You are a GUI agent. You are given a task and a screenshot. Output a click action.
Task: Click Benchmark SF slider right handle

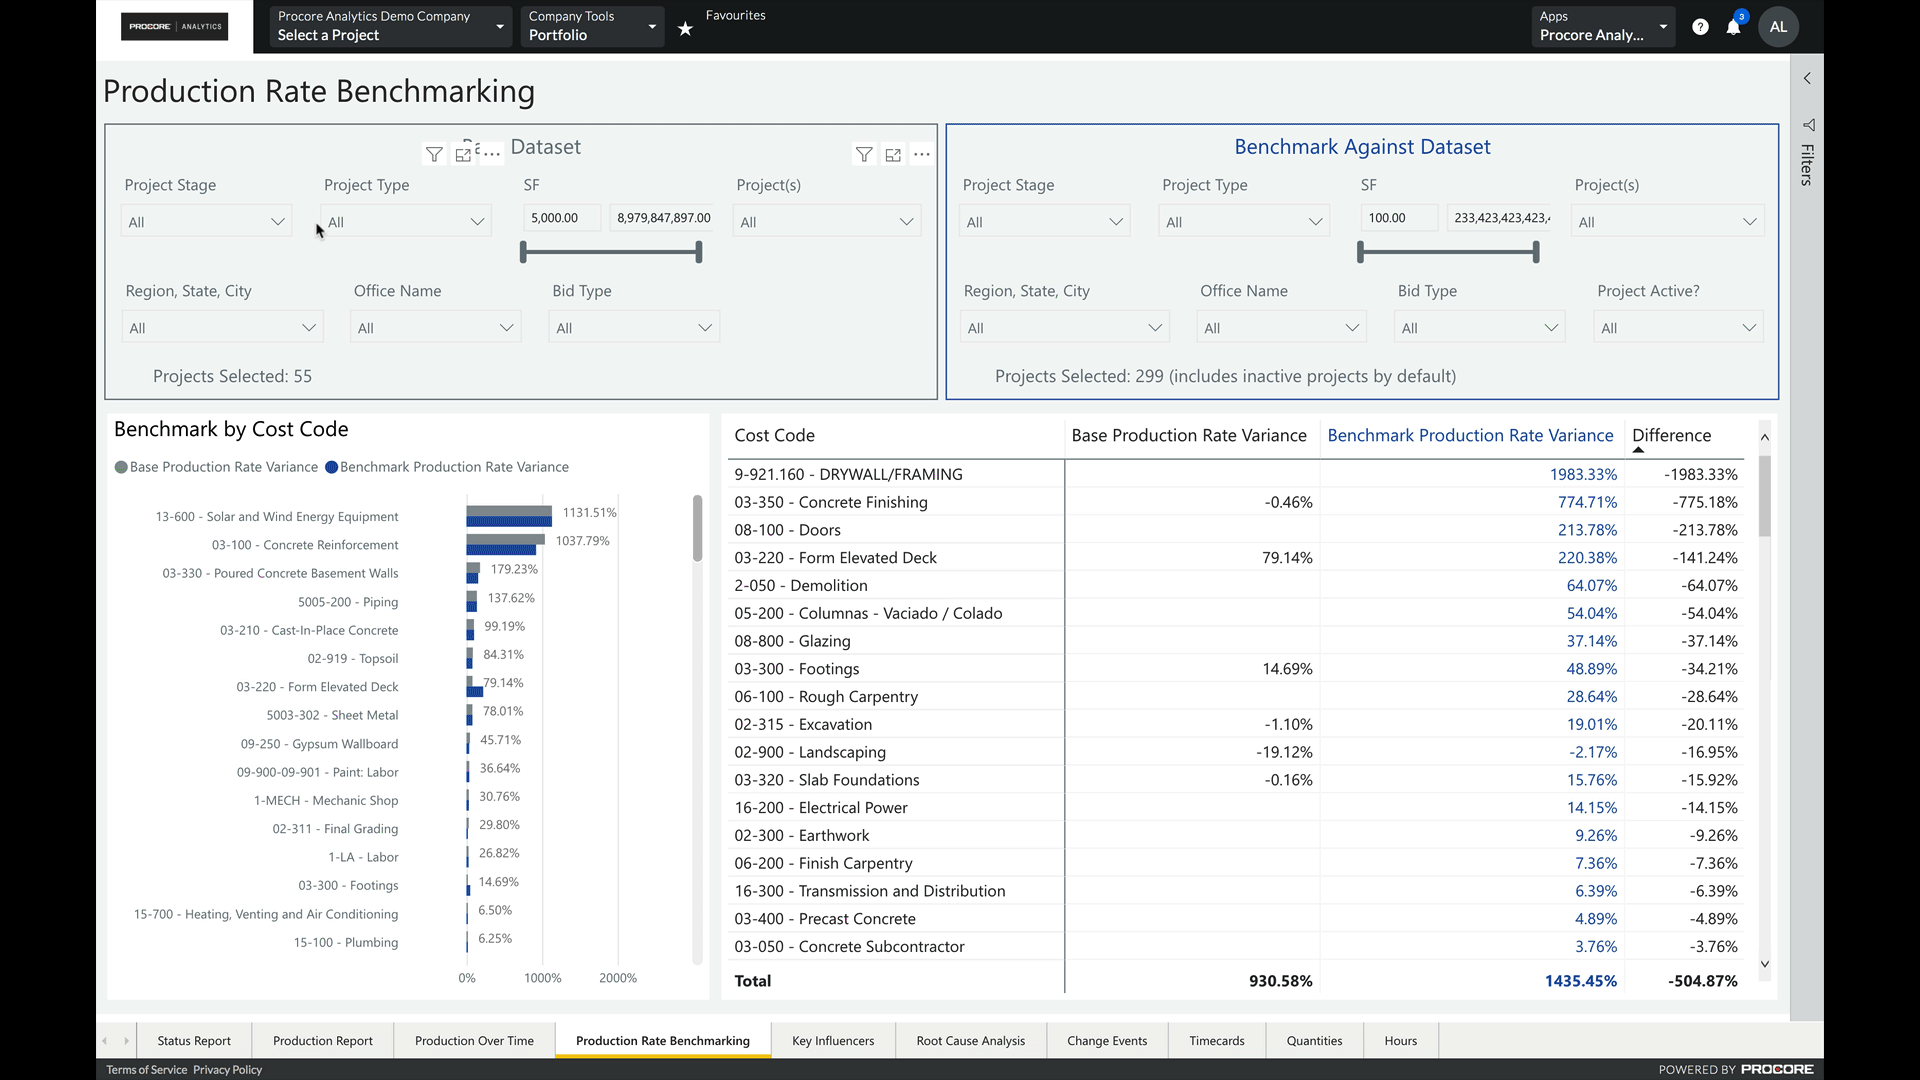(x=1536, y=253)
